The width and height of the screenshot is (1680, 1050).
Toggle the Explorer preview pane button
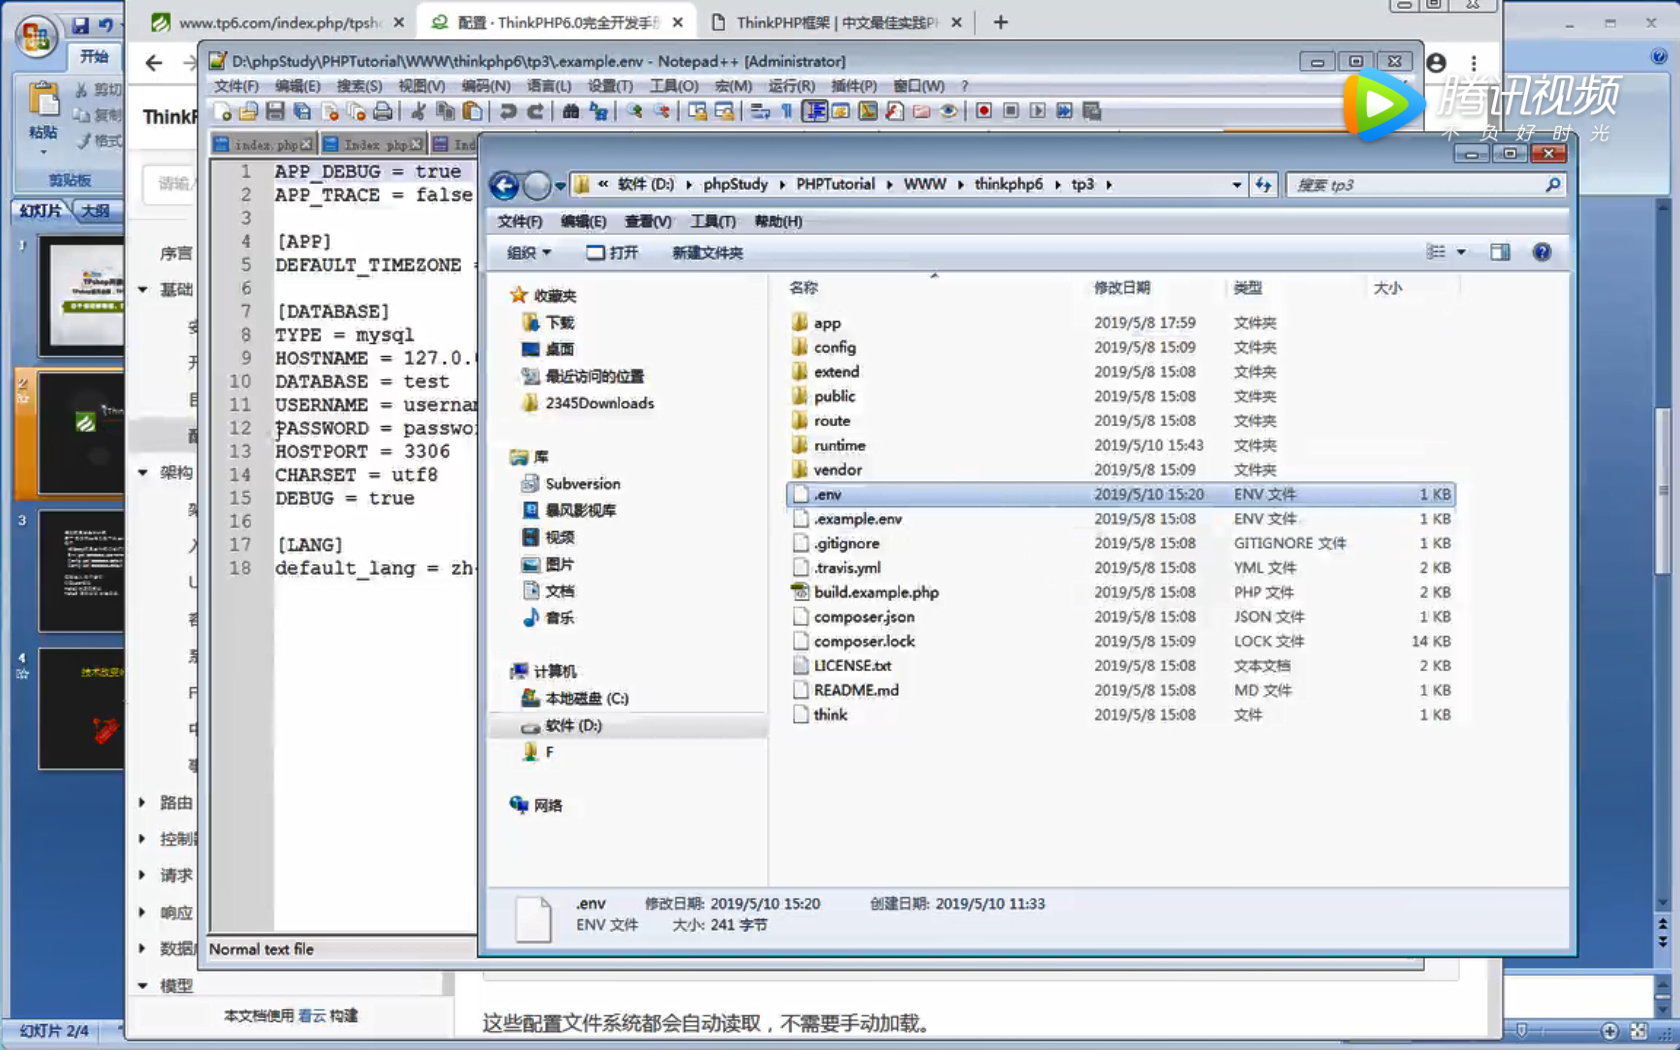1500,252
